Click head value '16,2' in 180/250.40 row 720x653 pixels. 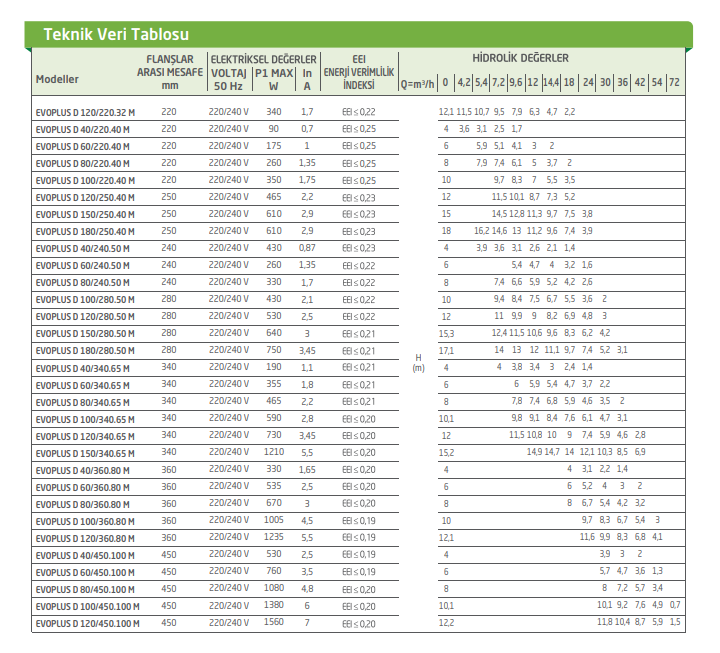coord(481,231)
